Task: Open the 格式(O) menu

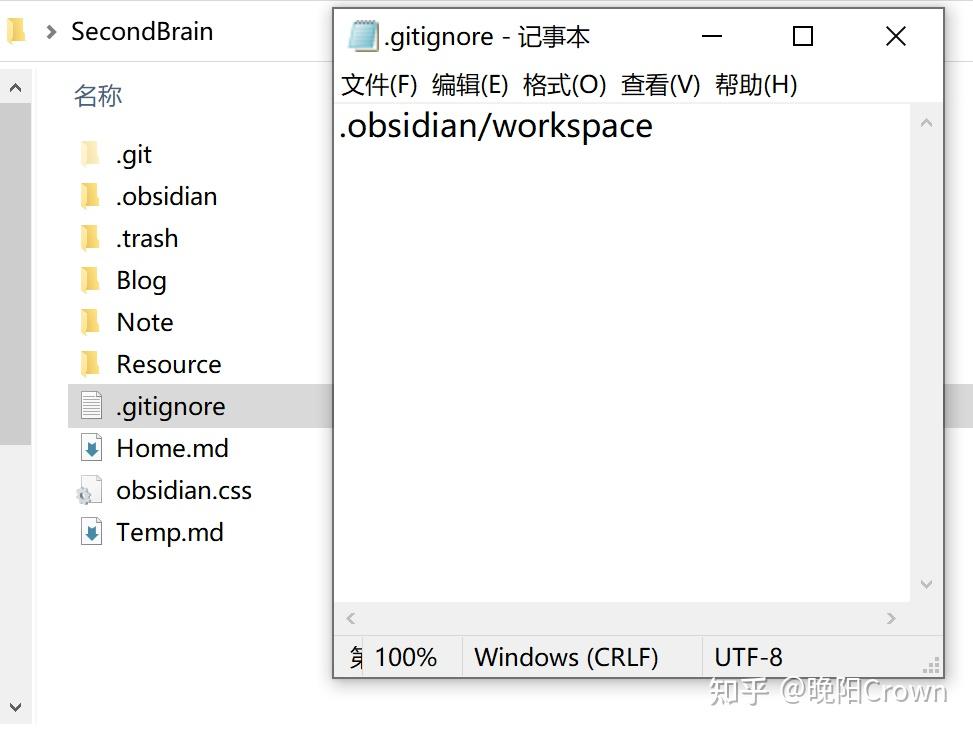Action: click(564, 85)
